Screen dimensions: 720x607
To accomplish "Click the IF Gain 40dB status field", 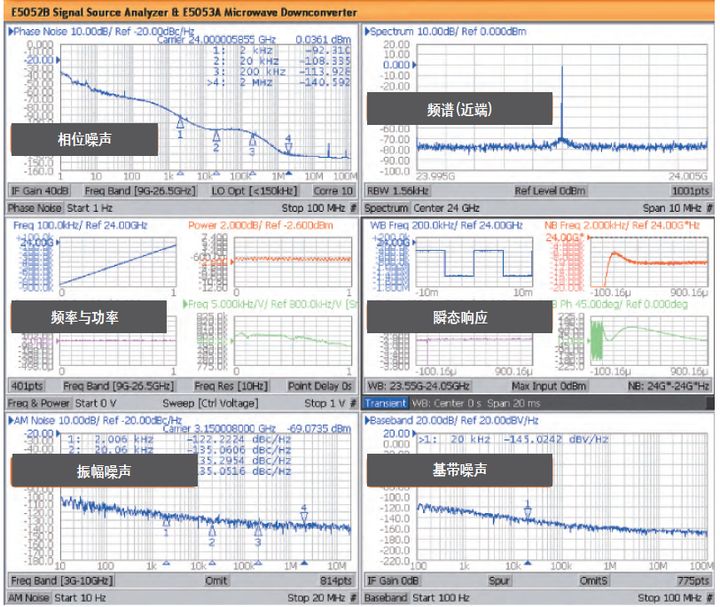I will 40,191.
